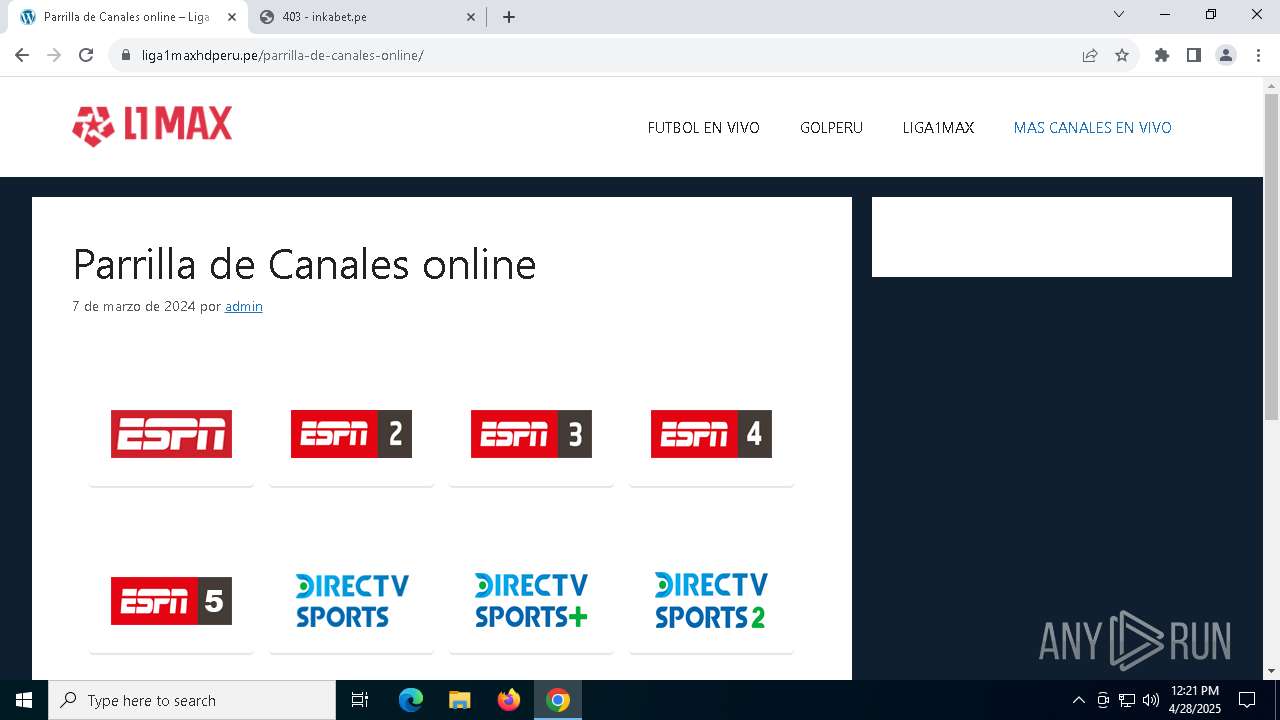
Task: Close the Parrilla de Canales online tab
Action: click(x=232, y=17)
